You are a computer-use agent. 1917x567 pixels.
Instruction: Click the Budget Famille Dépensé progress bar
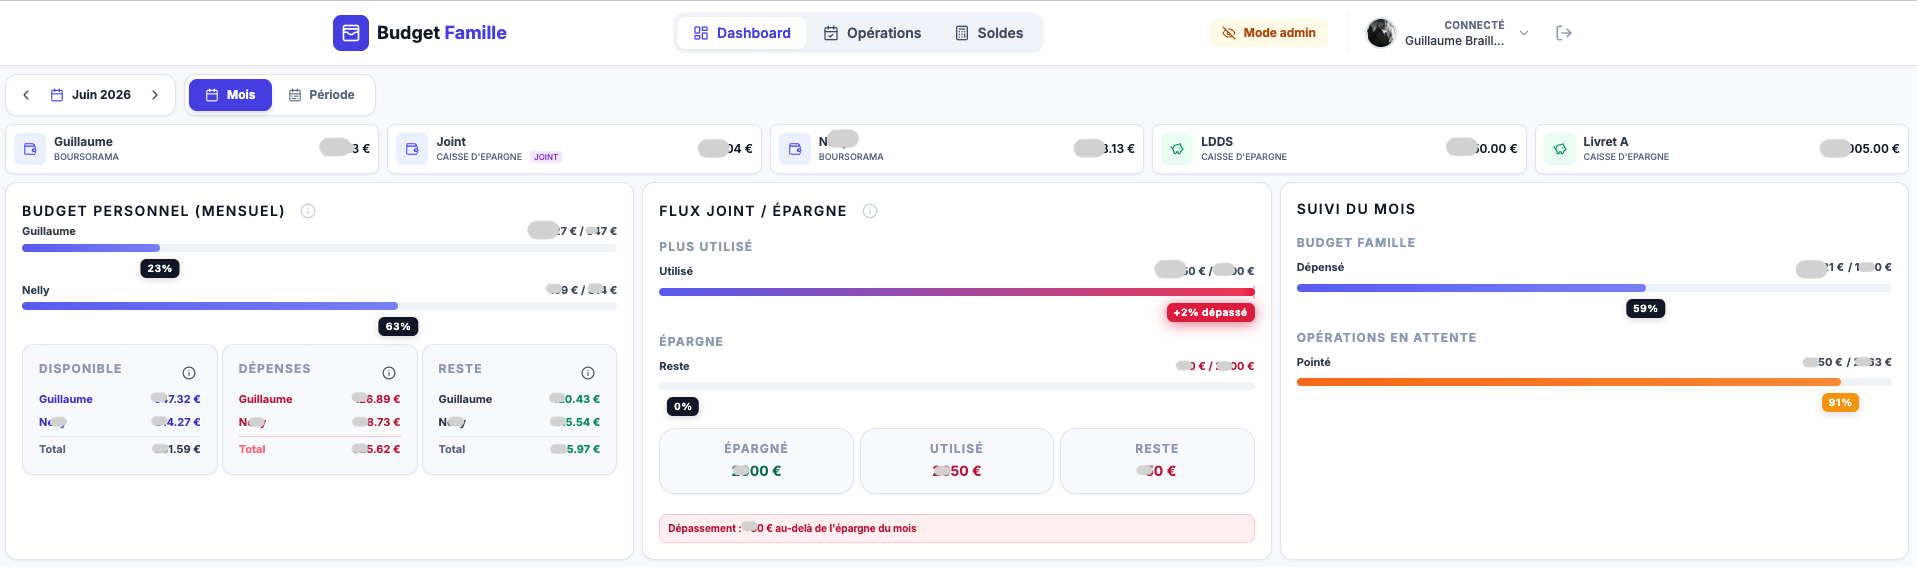point(1594,288)
